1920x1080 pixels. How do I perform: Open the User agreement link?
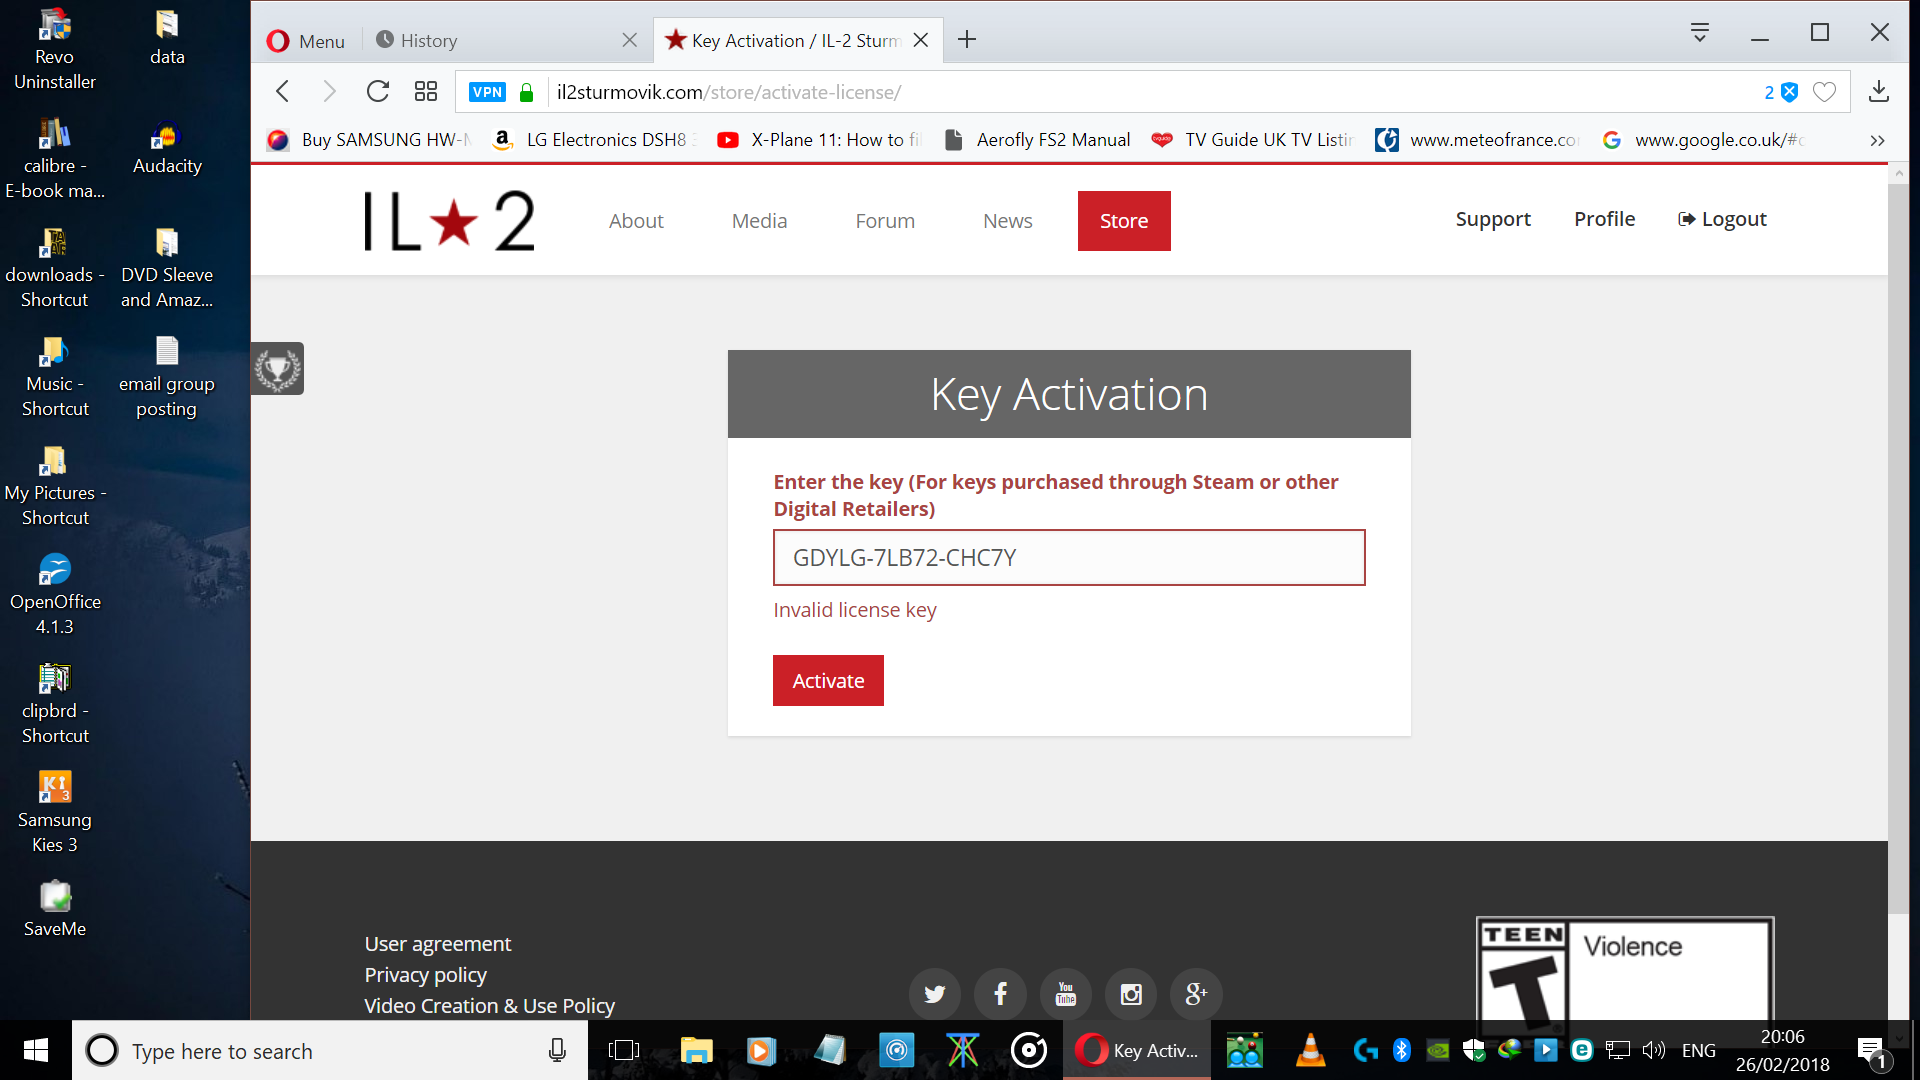[437, 944]
